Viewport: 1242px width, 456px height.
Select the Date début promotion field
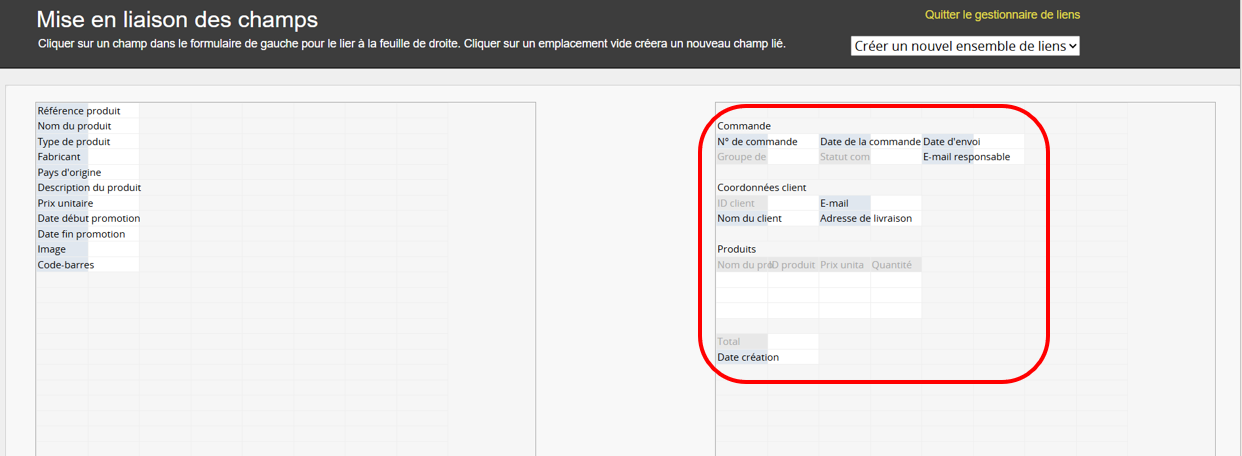[88, 218]
